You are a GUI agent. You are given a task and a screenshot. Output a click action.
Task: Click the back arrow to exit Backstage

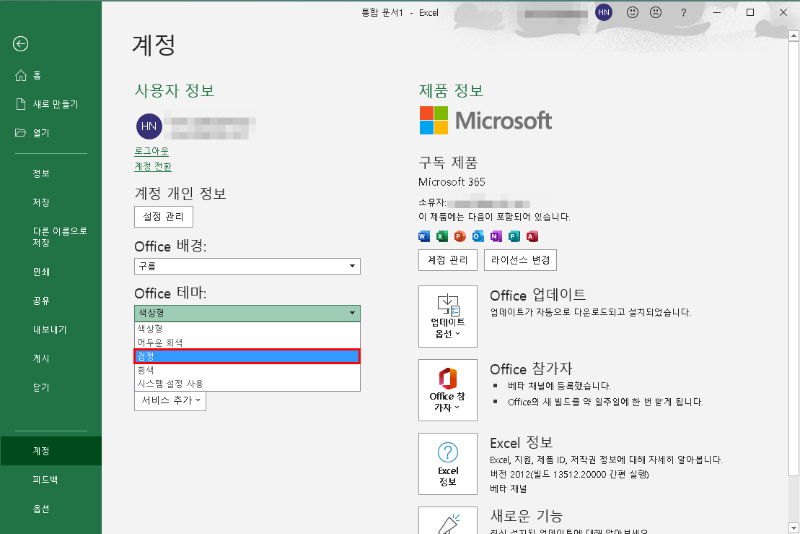tap(20, 44)
